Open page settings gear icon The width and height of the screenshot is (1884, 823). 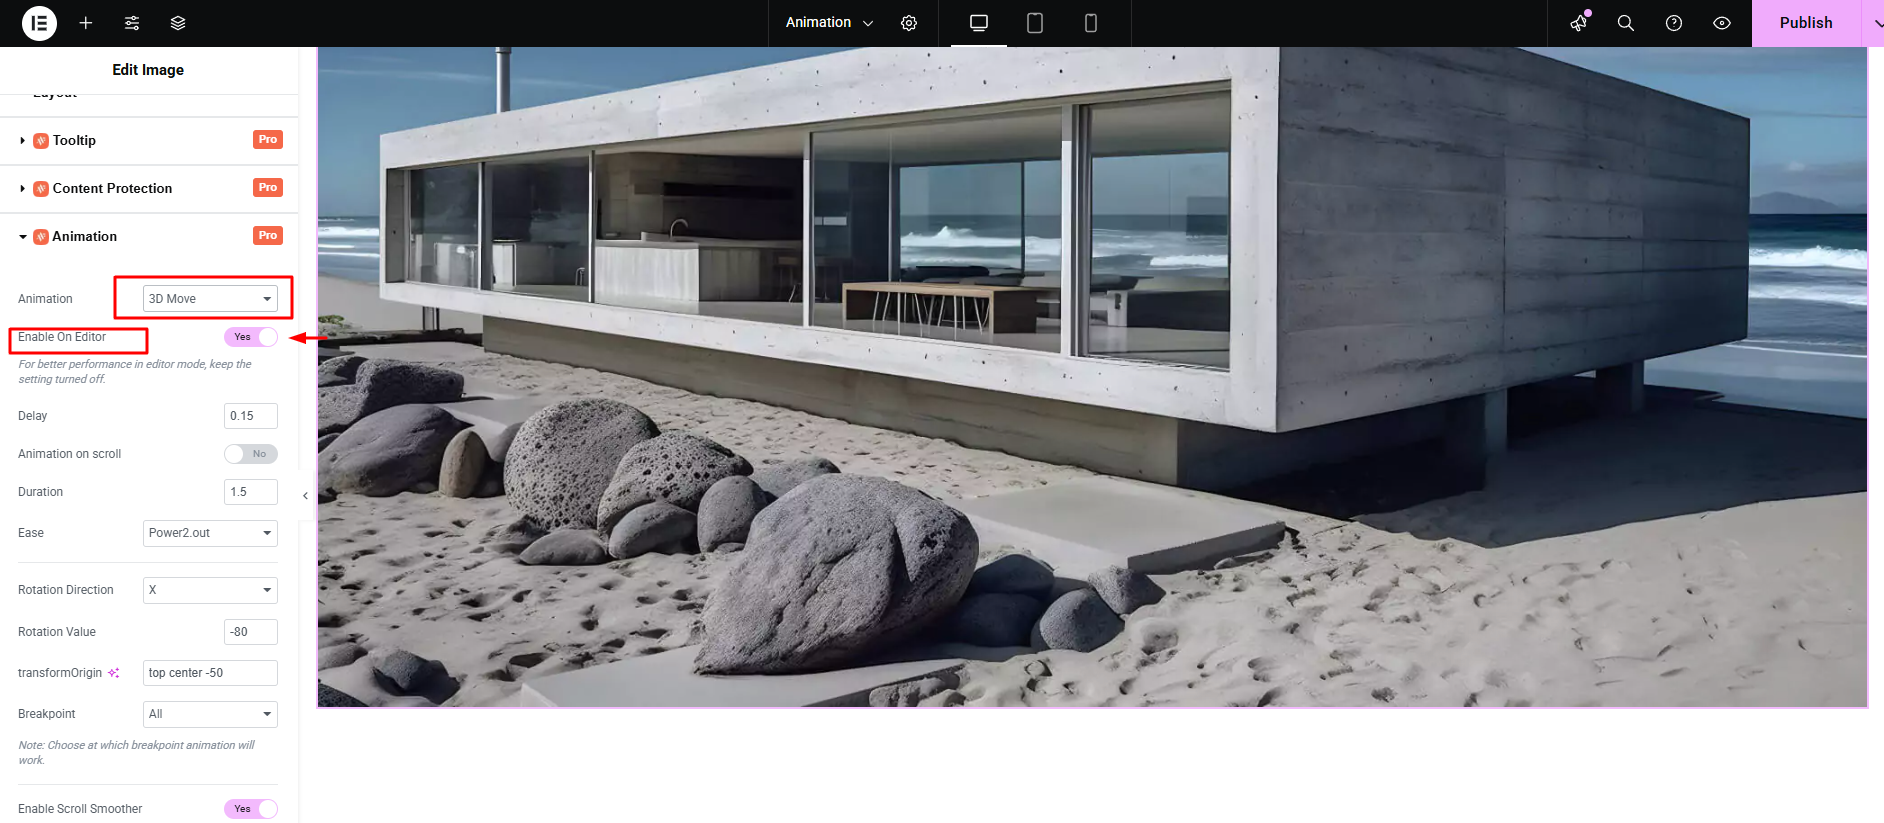[909, 23]
